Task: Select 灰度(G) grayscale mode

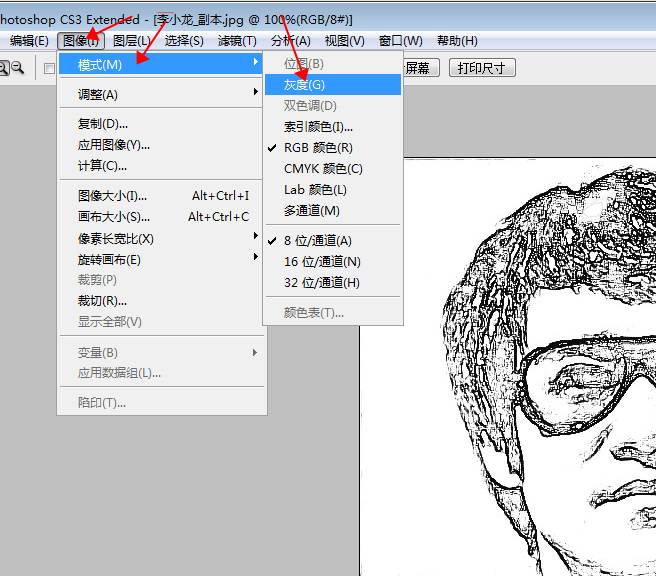Action: [304, 85]
